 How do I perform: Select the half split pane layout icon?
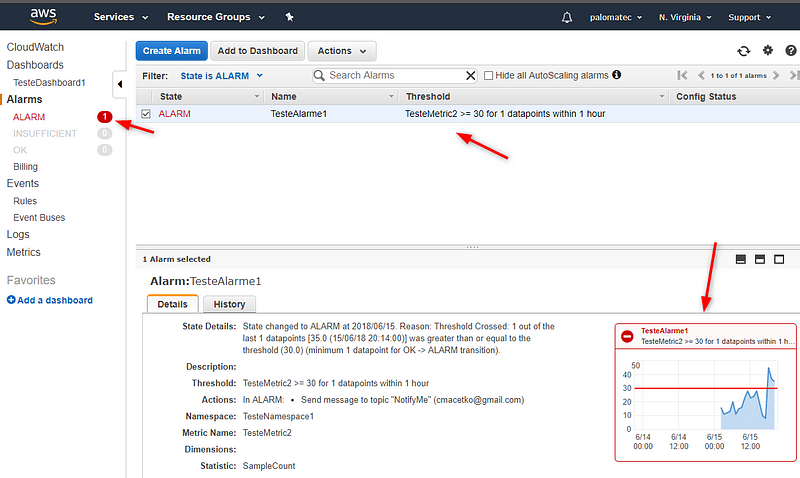pyautogui.click(x=760, y=259)
